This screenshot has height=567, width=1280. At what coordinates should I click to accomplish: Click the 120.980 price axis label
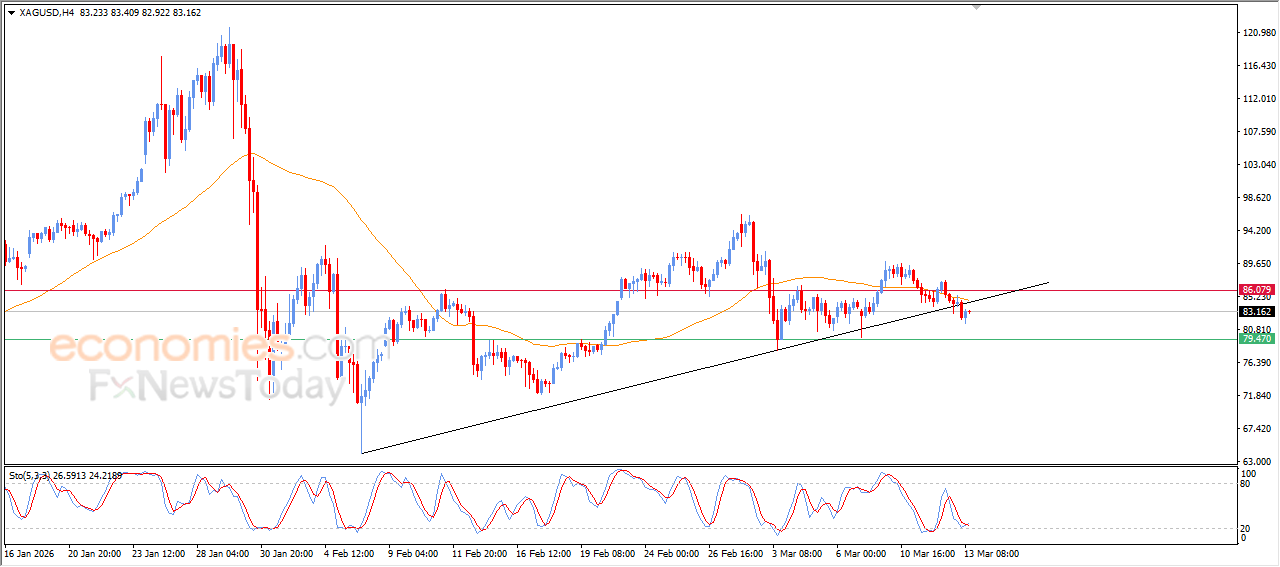pyautogui.click(x=1260, y=33)
